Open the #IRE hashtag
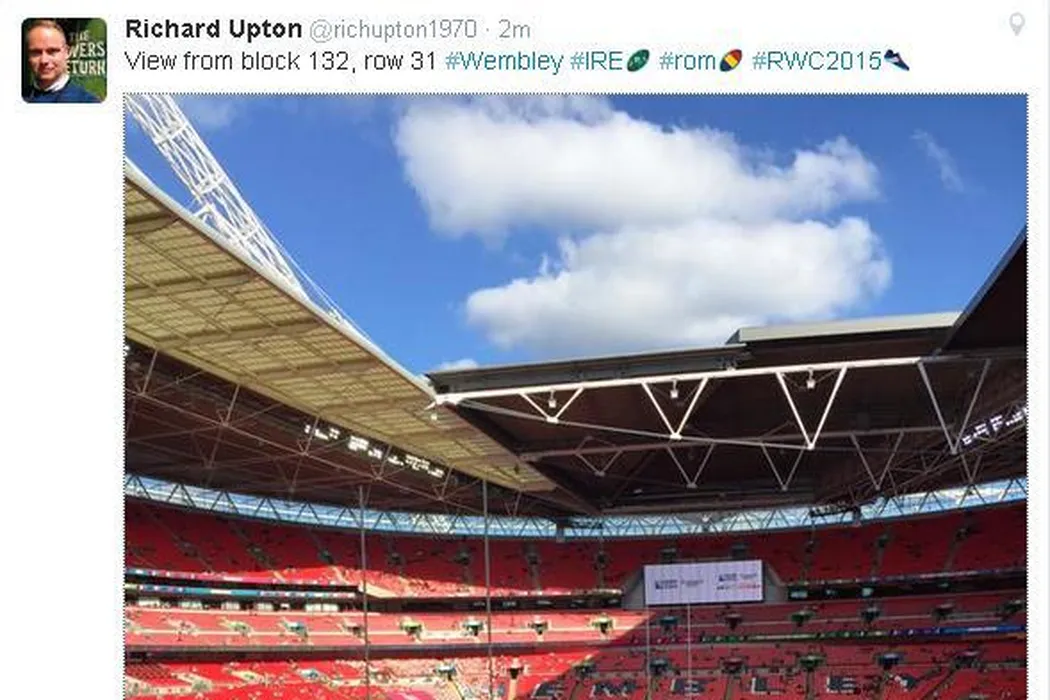This screenshot has height=700, width=1050. [x=596, y=62]
